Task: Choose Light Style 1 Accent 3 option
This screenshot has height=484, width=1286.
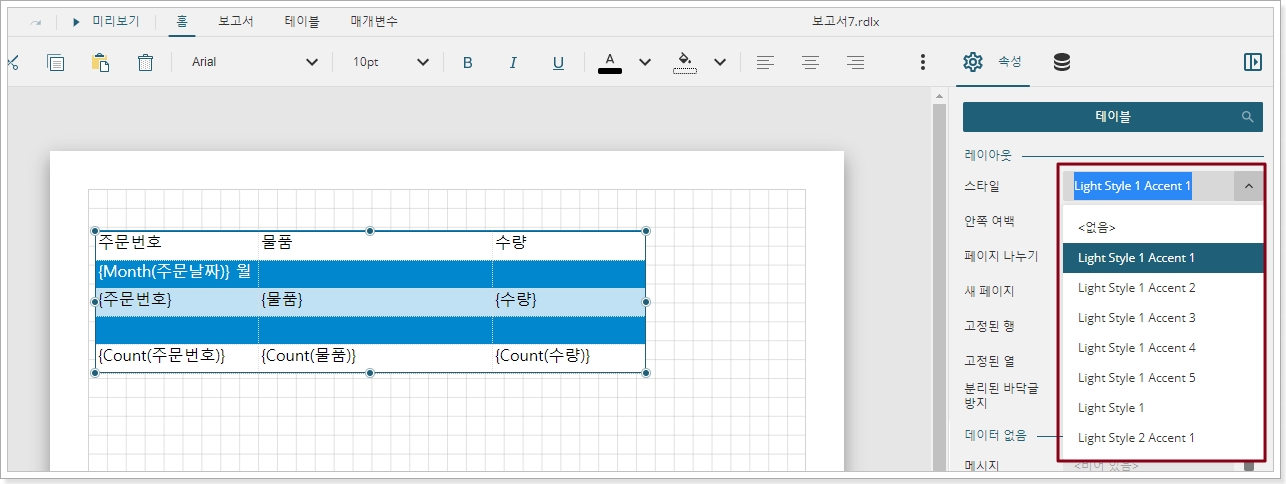Action: pos(1136,318)
